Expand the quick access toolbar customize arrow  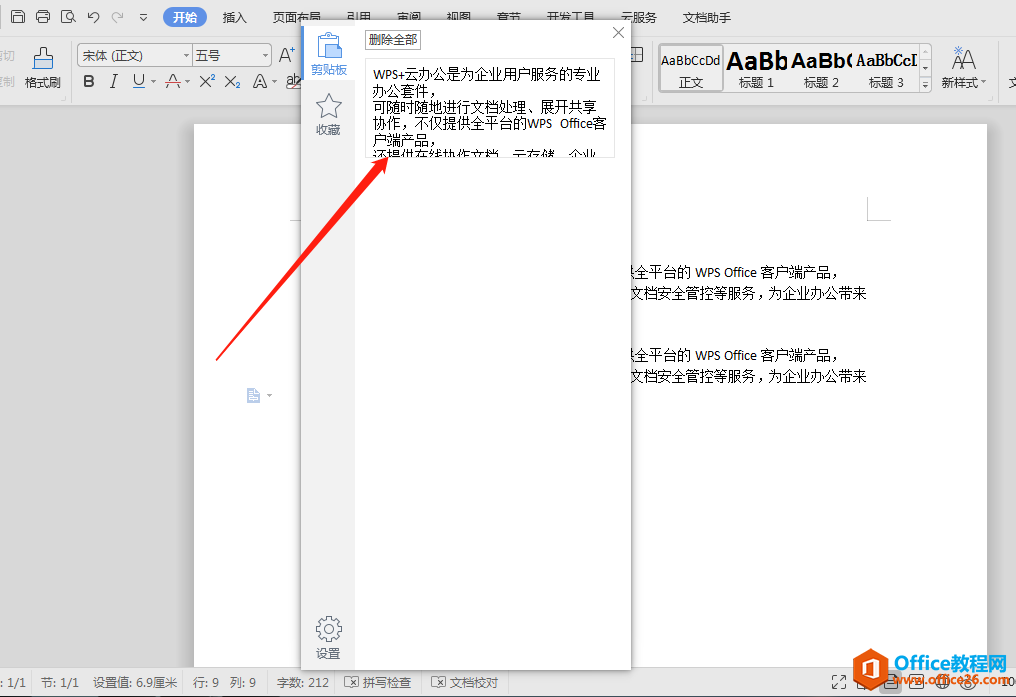click(x=143, y=17)
